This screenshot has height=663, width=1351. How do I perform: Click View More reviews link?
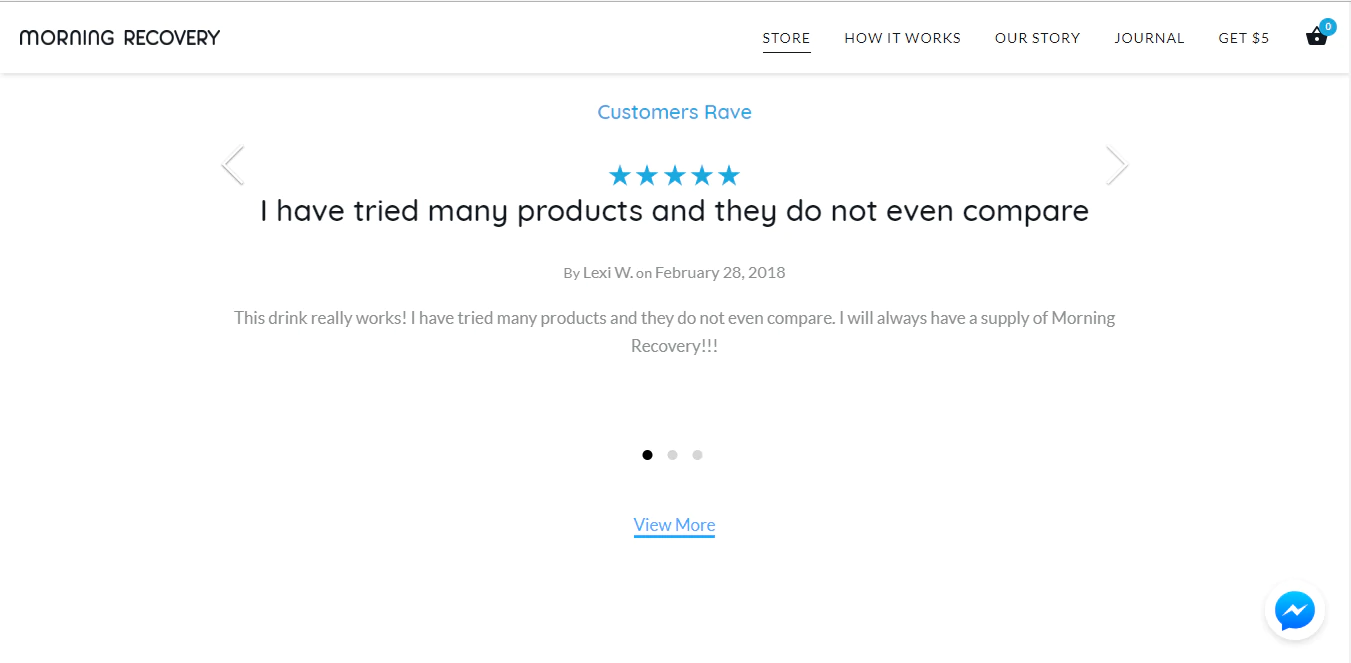[674, 525]
